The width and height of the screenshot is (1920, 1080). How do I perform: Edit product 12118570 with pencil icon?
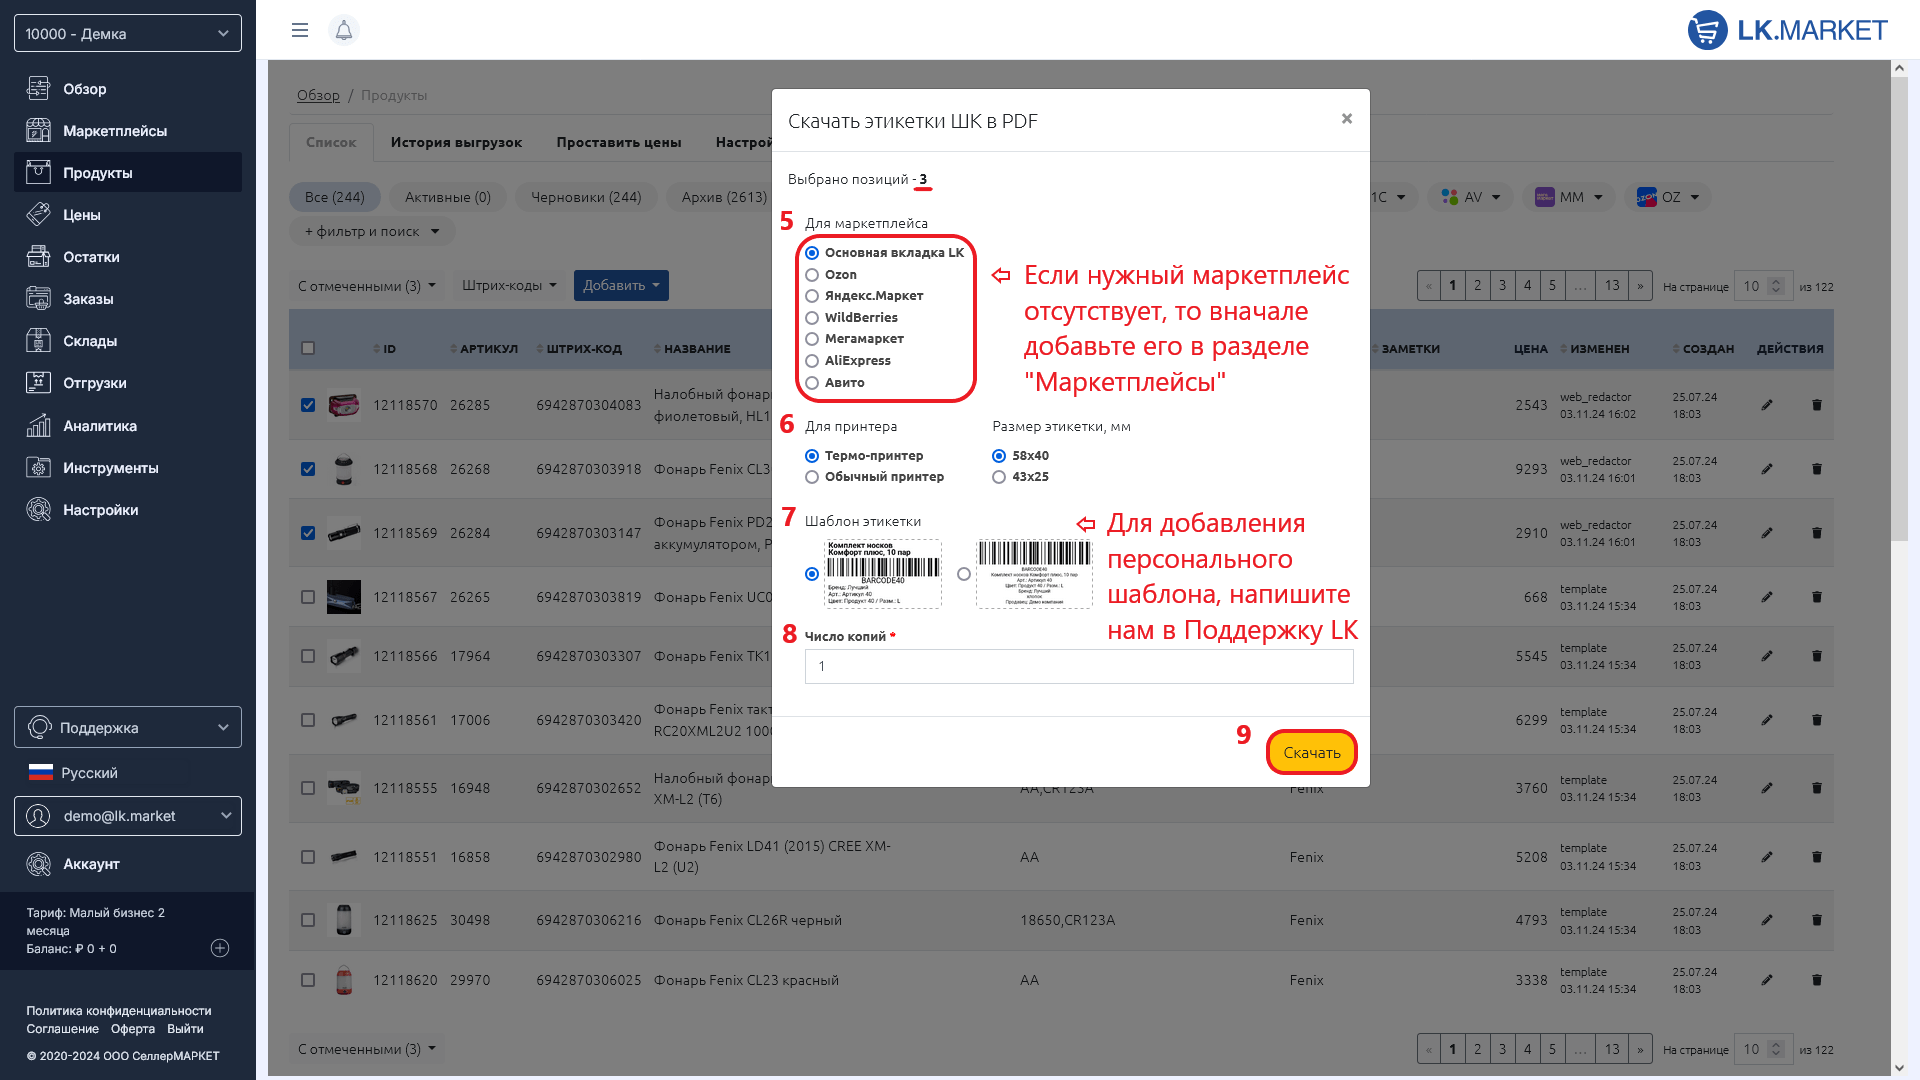coord(1767,405)
